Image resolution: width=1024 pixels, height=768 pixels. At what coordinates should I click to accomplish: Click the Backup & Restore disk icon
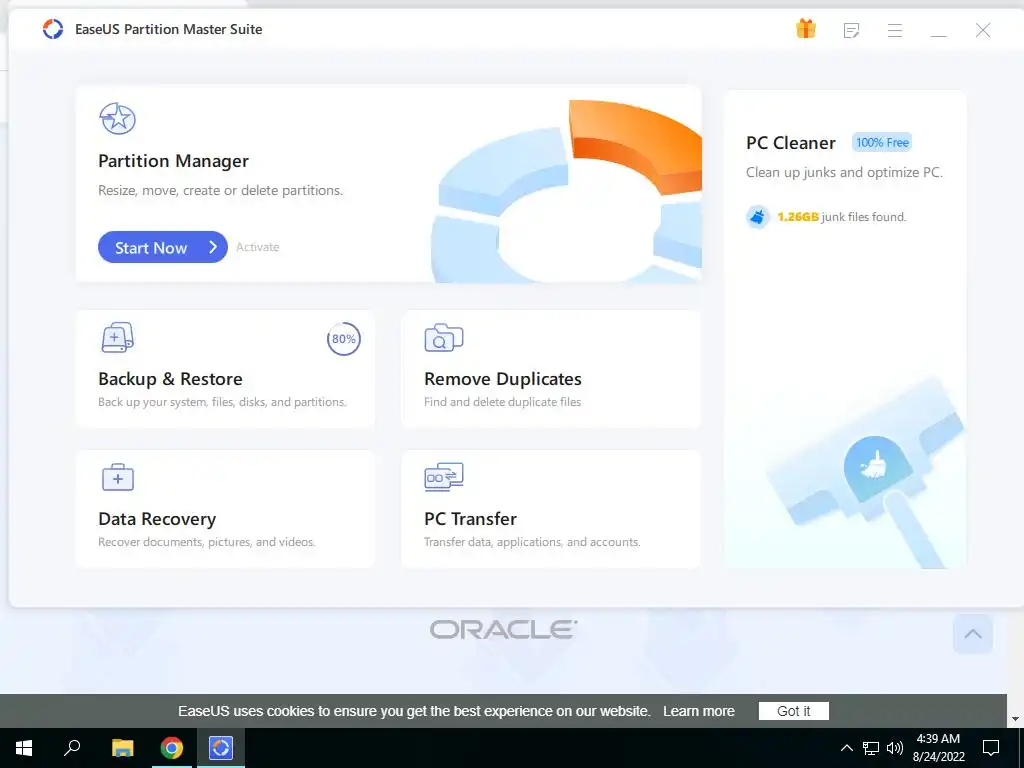point(118,338)
